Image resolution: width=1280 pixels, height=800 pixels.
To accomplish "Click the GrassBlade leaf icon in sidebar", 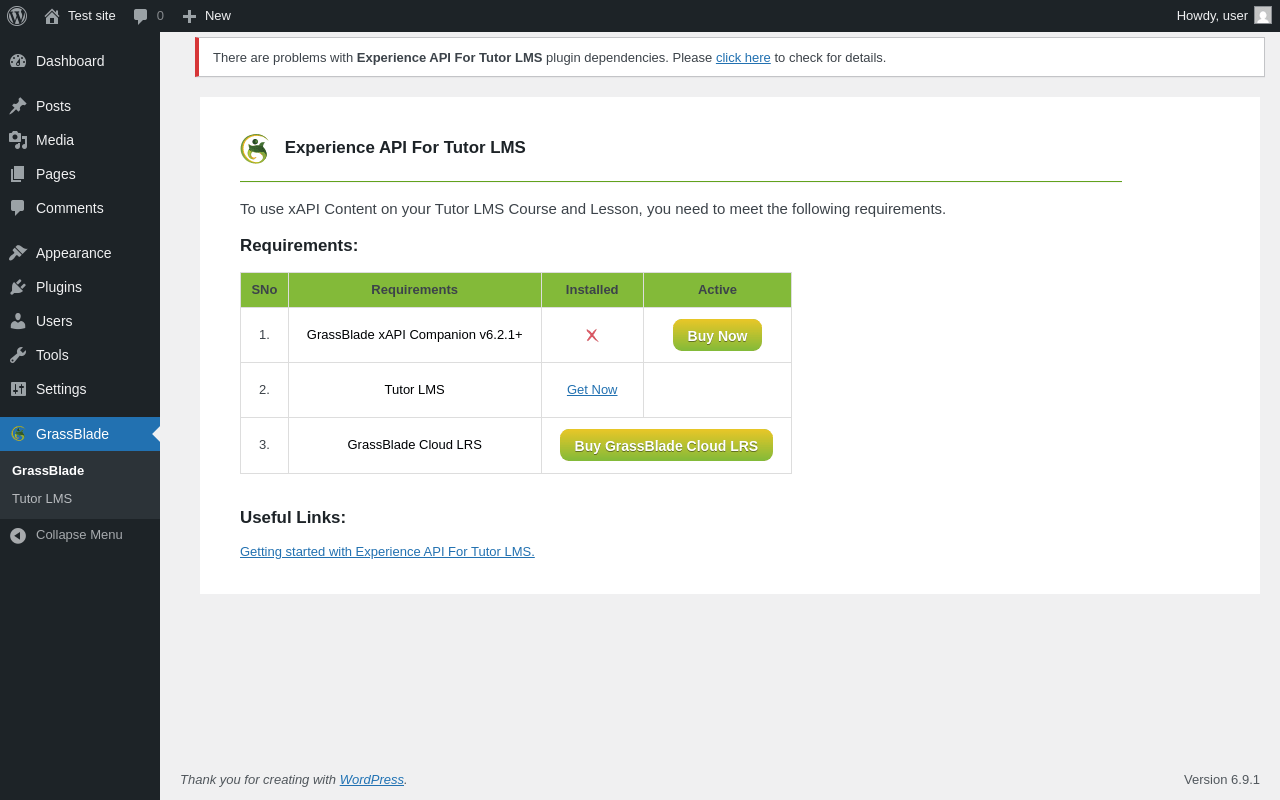I will pos(18,434).
